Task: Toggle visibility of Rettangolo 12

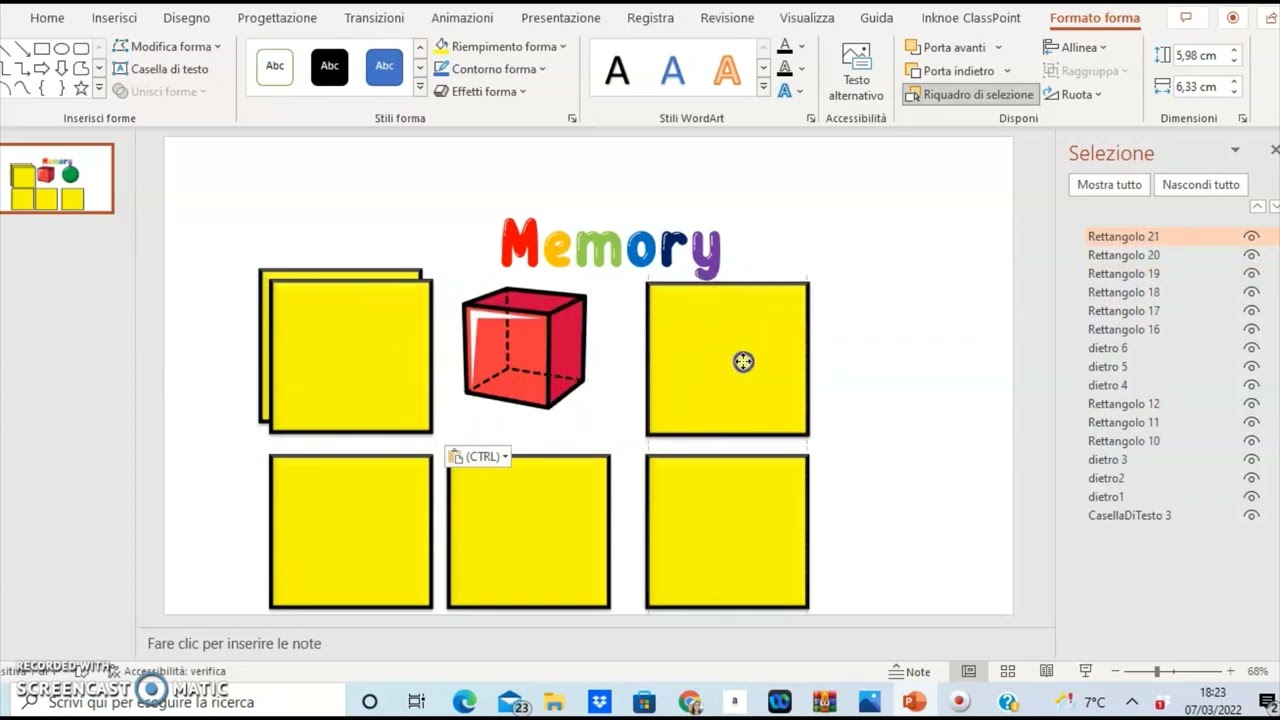Action: tap(1251, 404)
